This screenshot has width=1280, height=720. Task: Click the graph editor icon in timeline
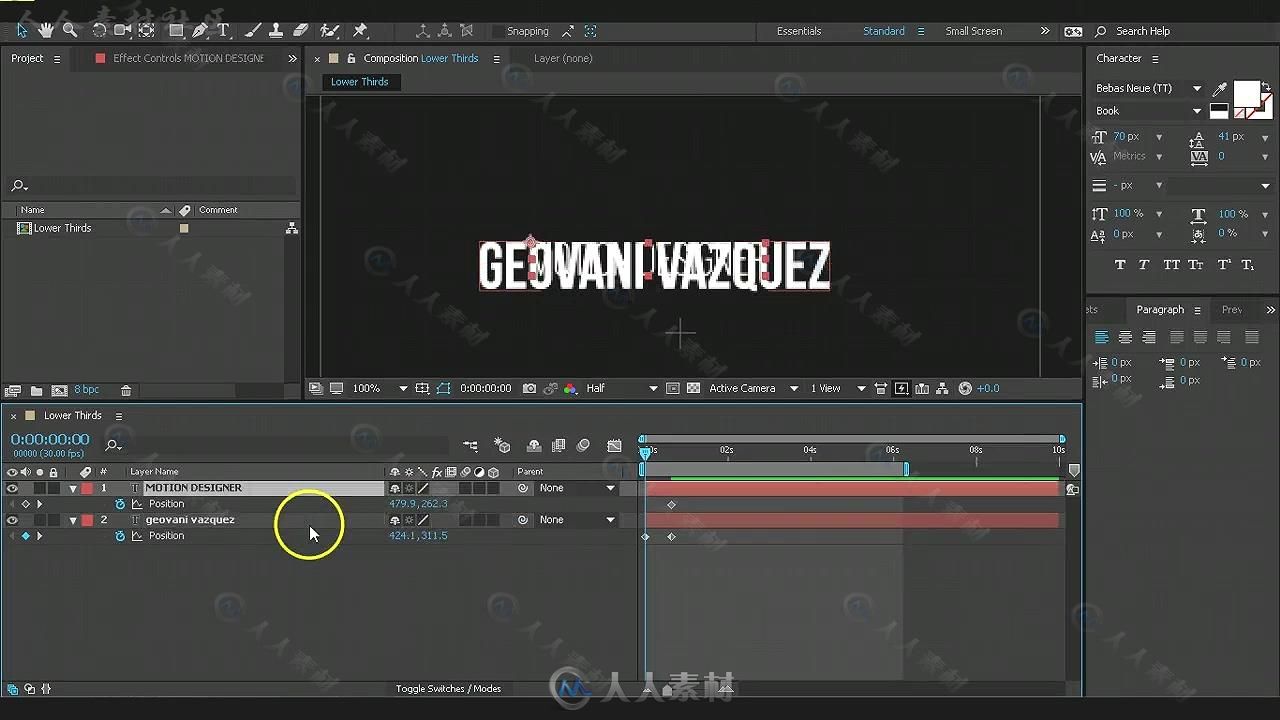click(614, 446)
